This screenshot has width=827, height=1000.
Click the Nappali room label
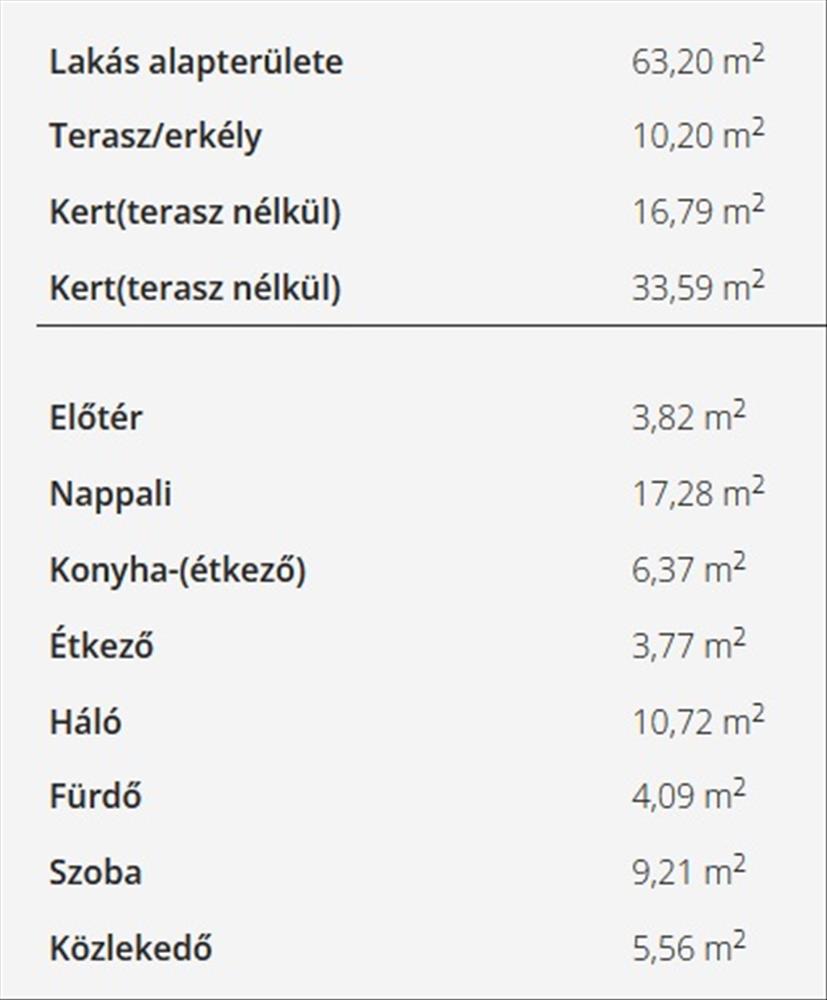[110, 494]
